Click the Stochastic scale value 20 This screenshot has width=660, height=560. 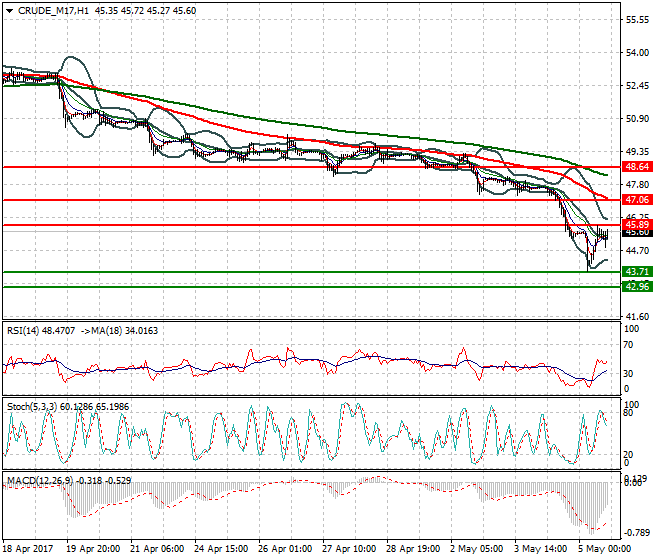point(628,455)
